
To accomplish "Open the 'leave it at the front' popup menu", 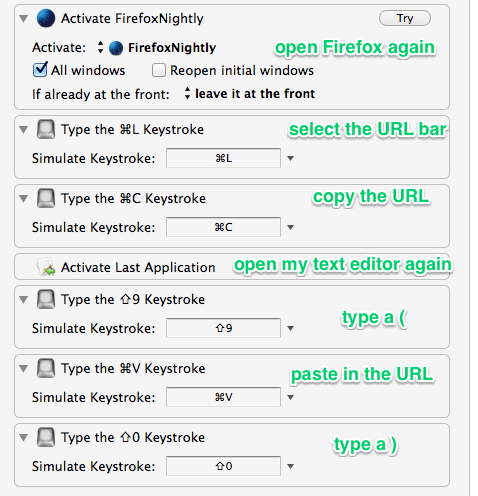I will (x=250, y=94).
